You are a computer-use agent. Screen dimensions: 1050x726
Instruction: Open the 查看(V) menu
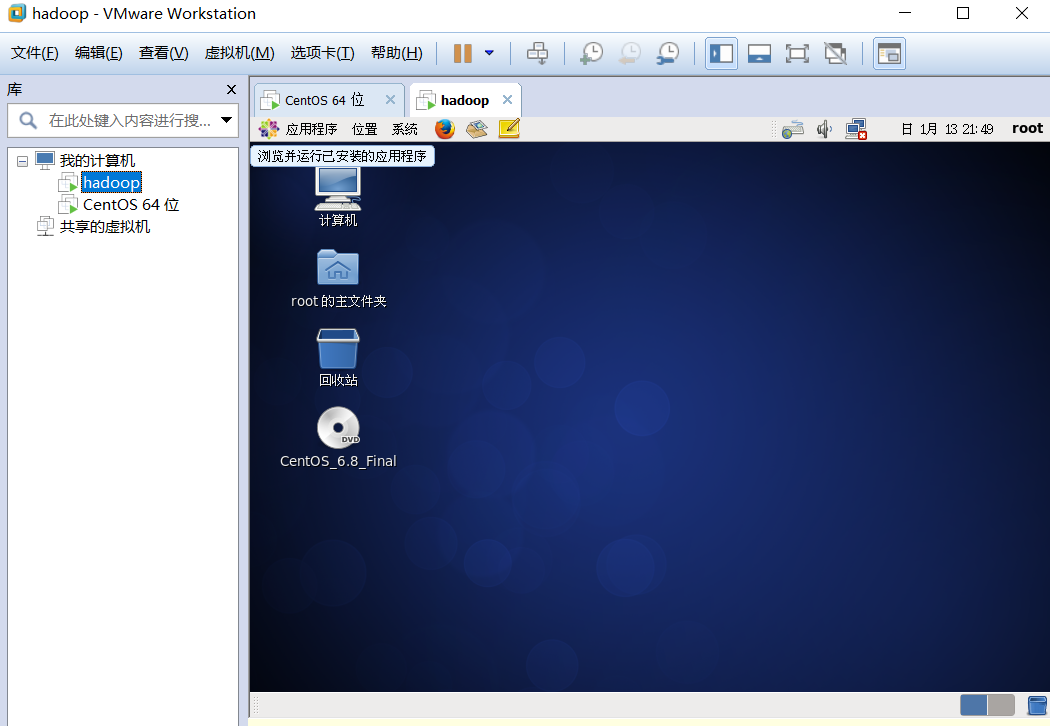pyautogui.click(x=163, y=53)
